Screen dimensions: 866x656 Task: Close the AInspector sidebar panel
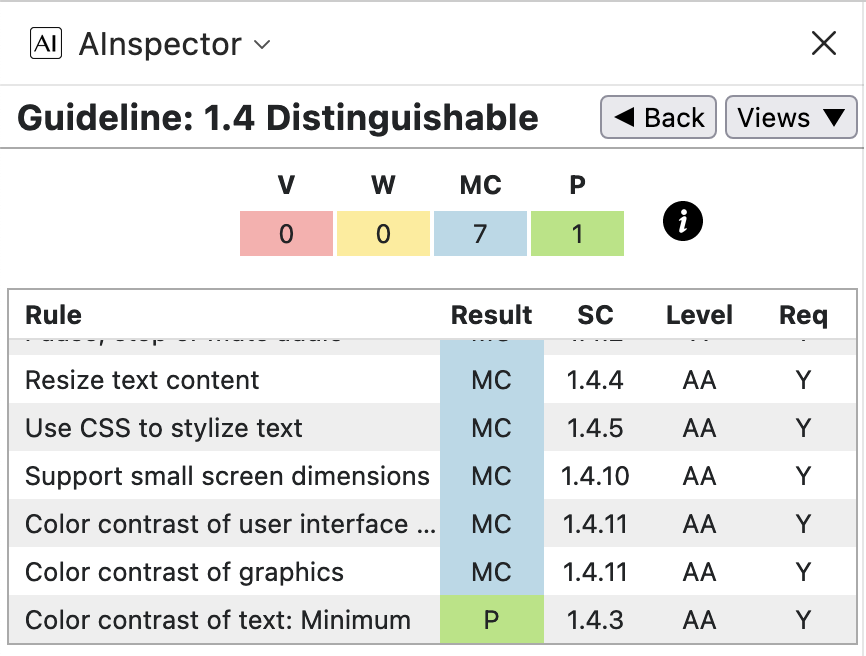pos(823,43)
